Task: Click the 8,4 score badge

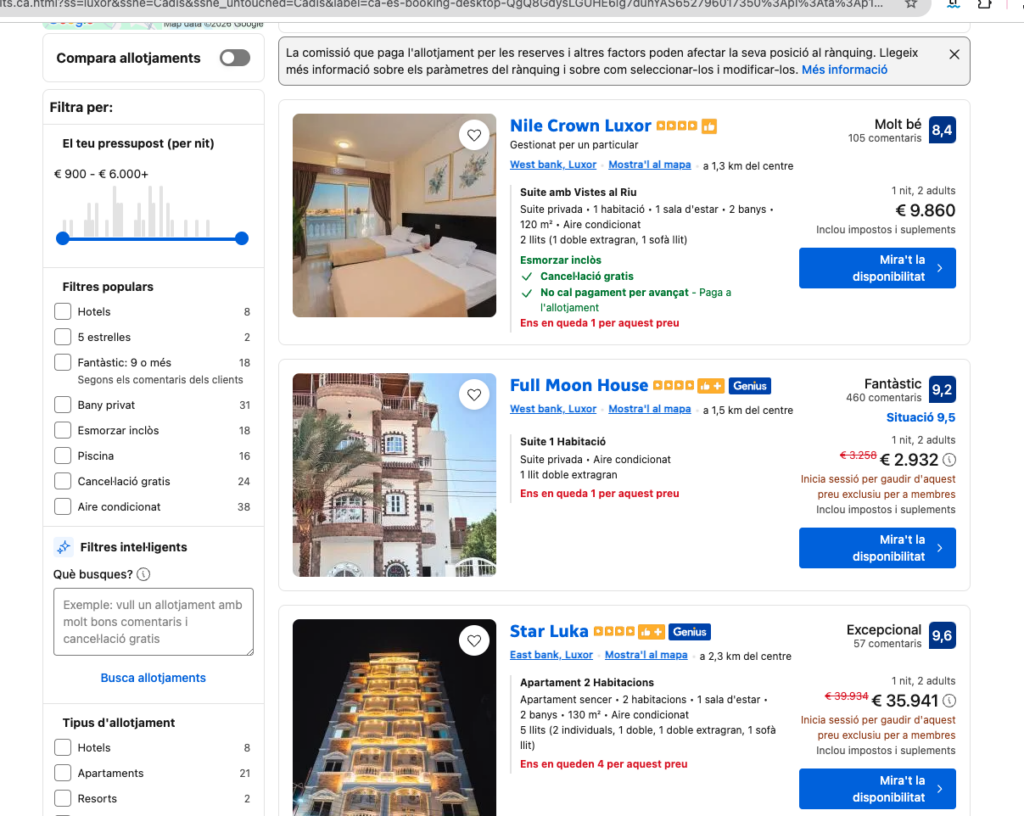Action: pyautogui.click(x=942, y=130)
